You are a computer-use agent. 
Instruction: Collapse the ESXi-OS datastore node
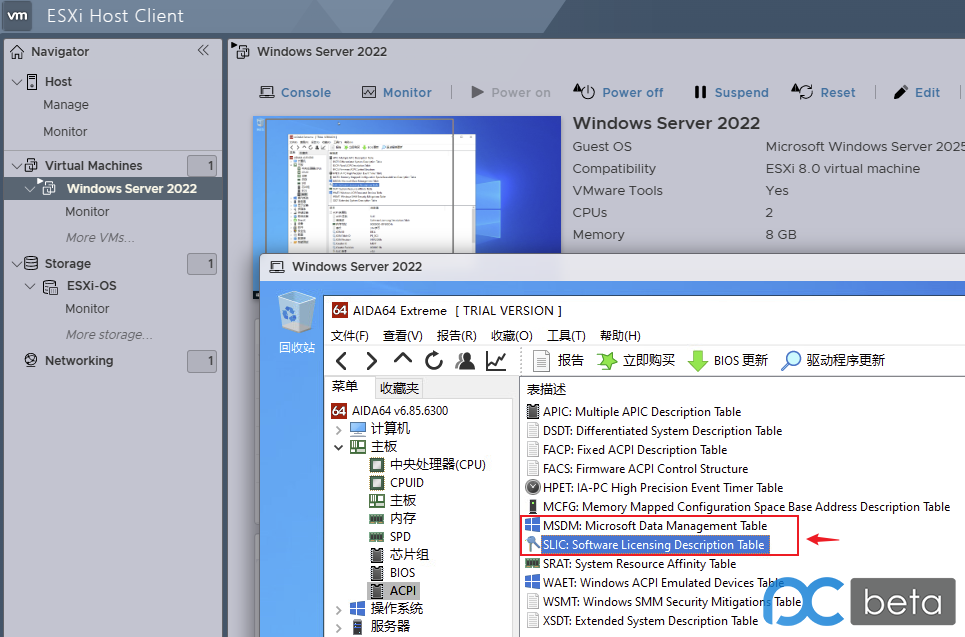click(30, 286)
